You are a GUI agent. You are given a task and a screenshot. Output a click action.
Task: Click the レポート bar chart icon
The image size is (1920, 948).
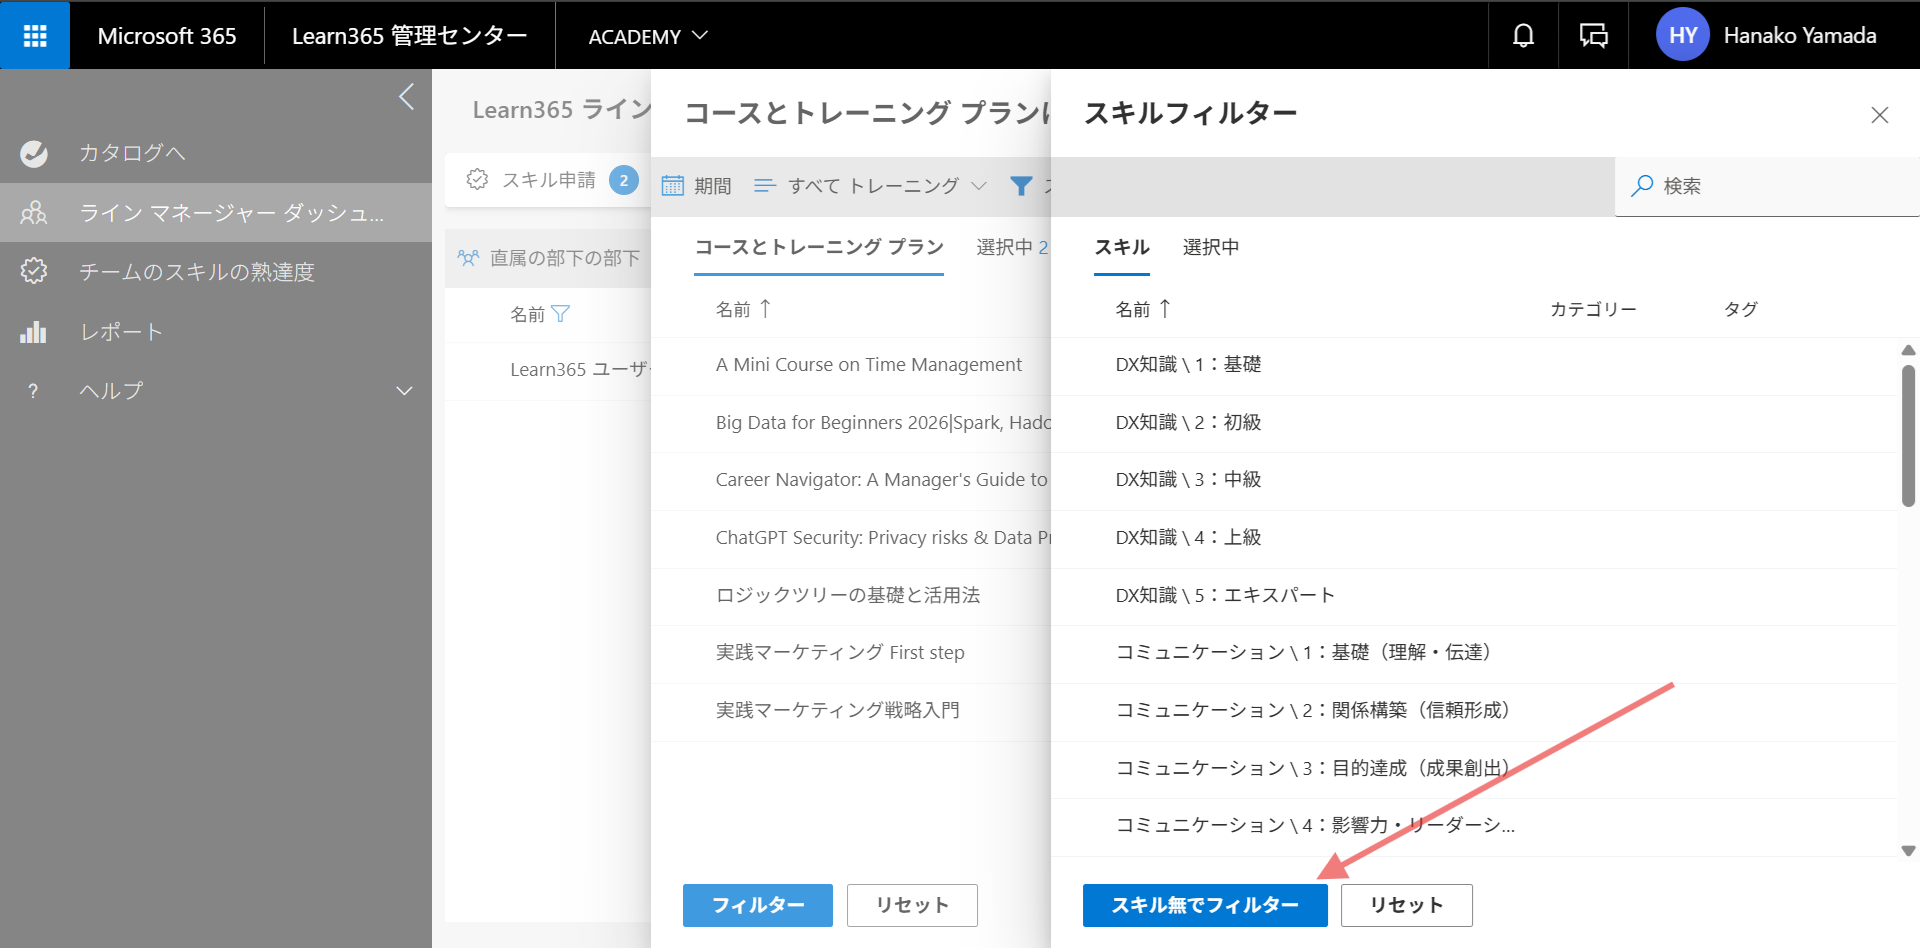coord(34,331)
